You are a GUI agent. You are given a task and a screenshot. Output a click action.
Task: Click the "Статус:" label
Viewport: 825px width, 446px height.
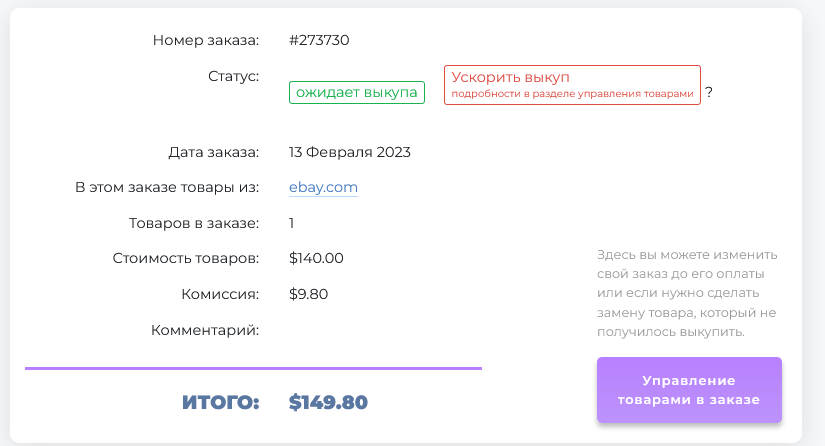pos(233,76)
